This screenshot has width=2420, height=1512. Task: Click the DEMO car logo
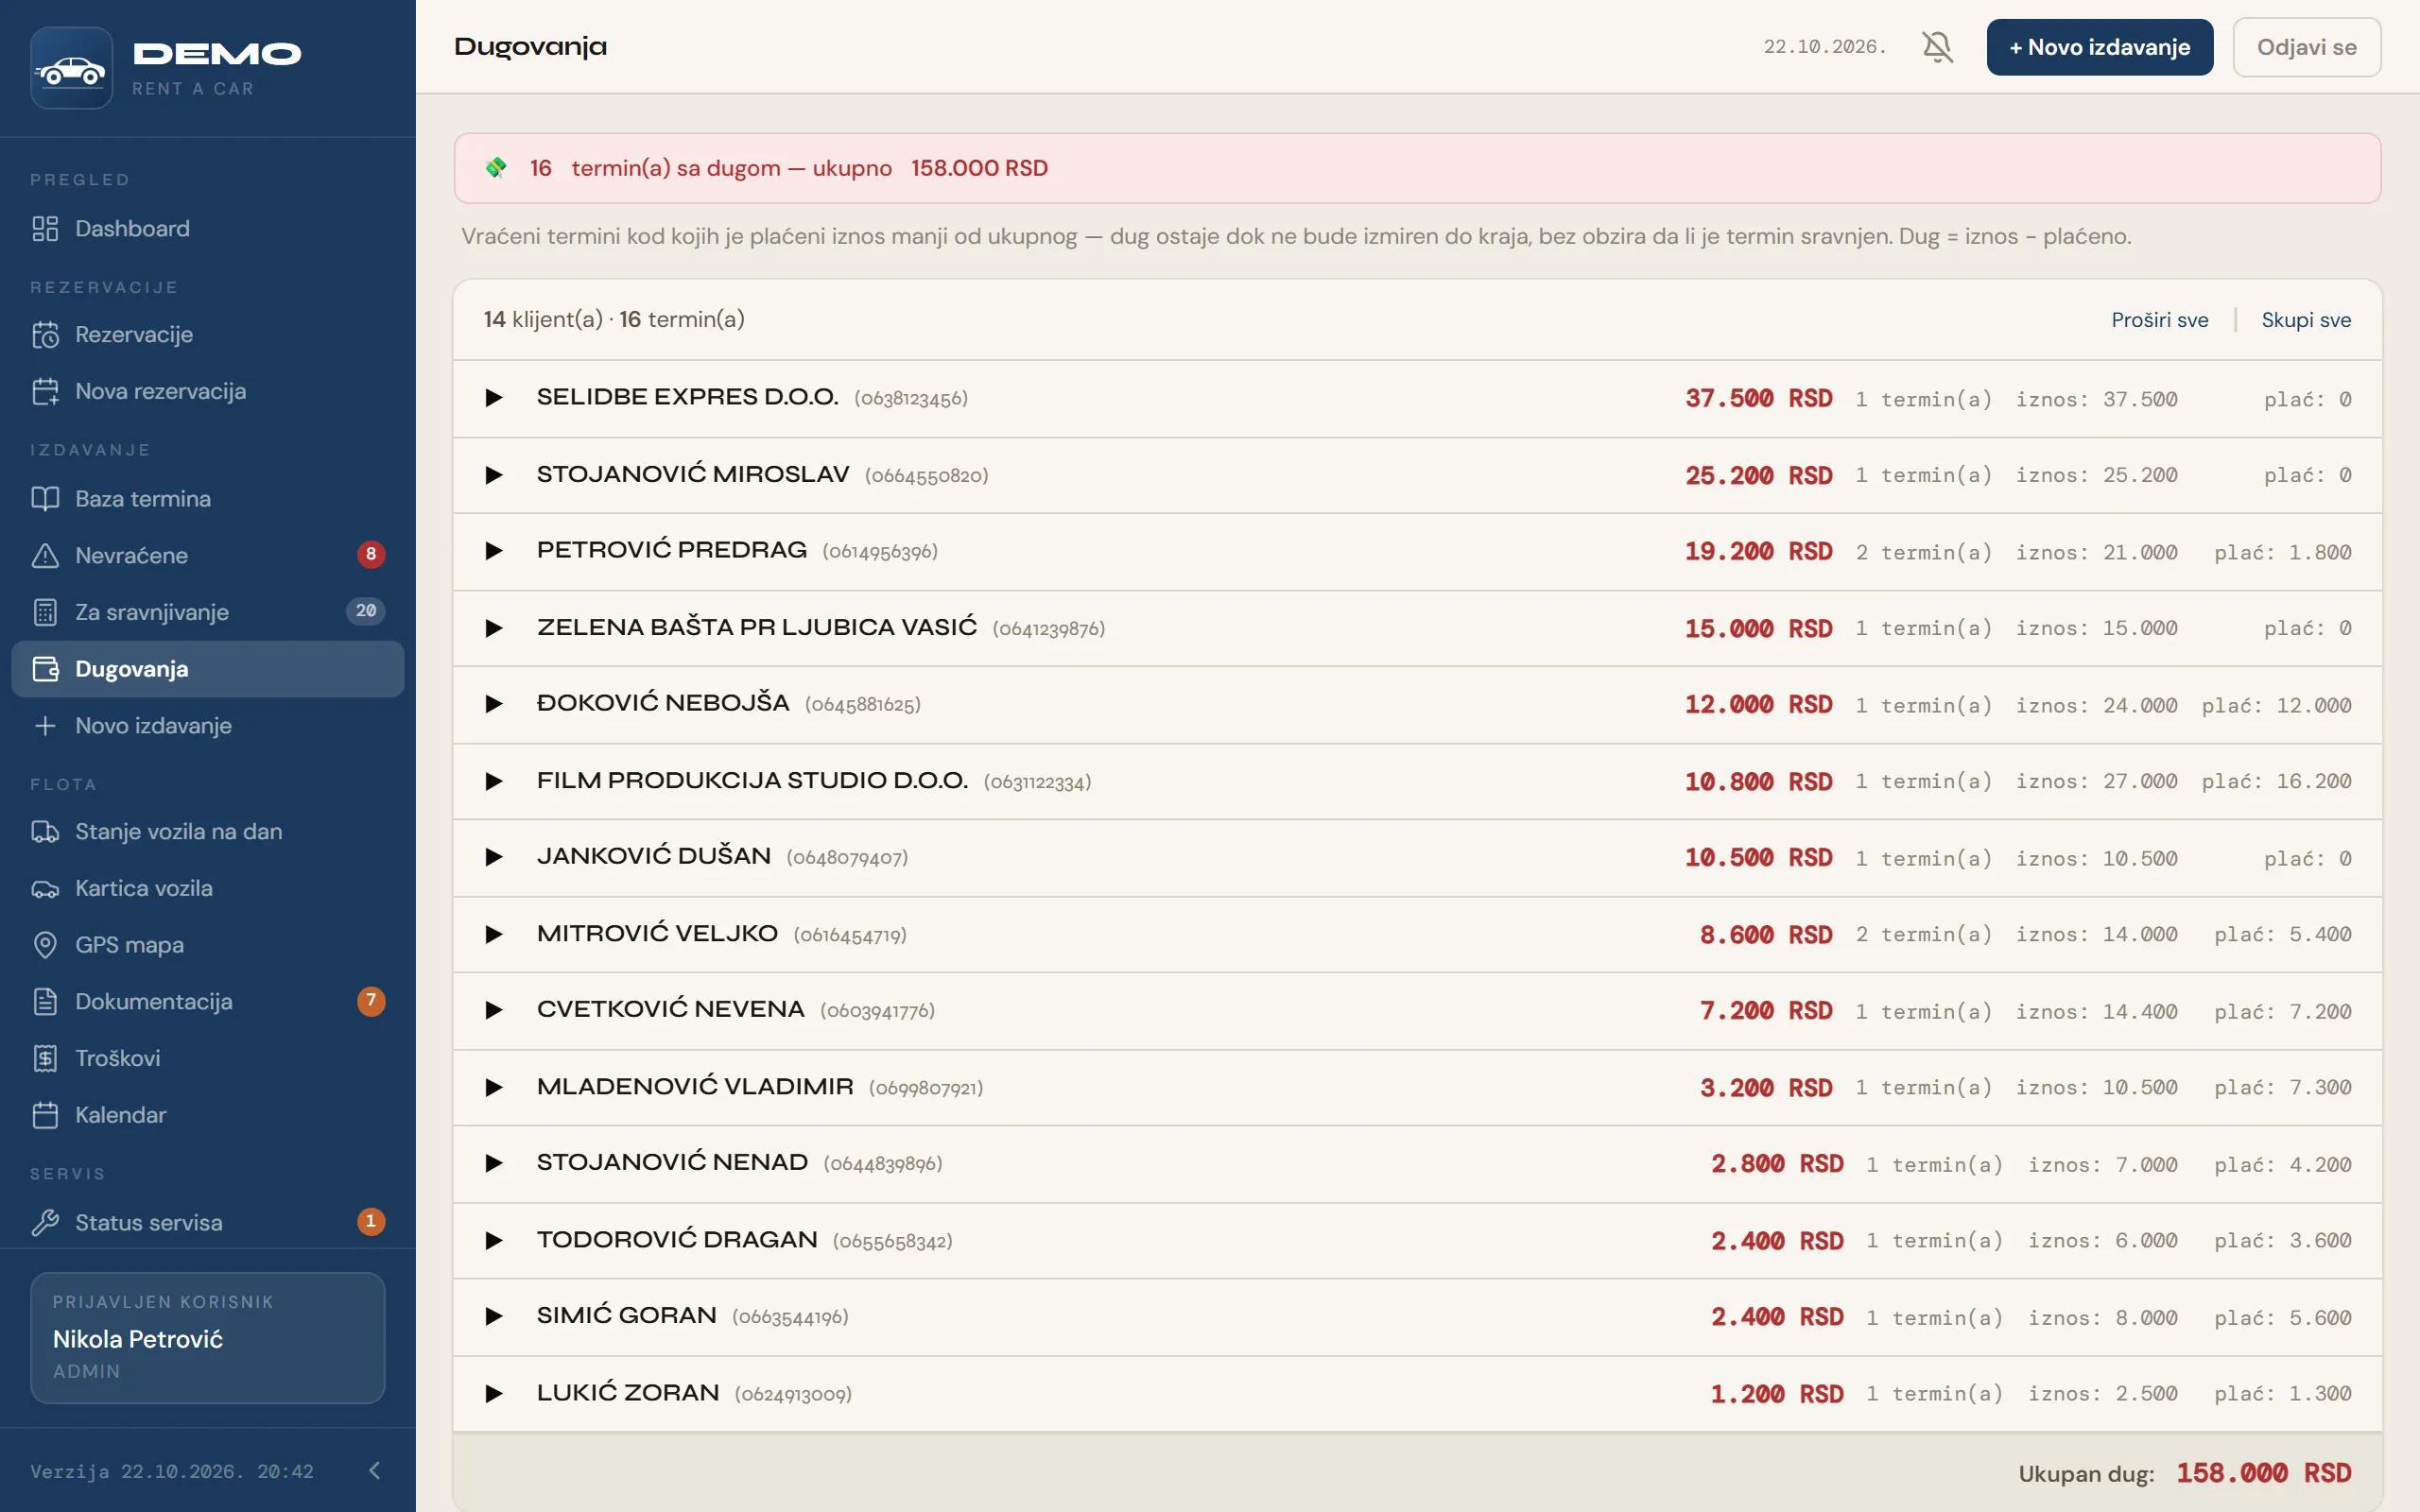71,68
